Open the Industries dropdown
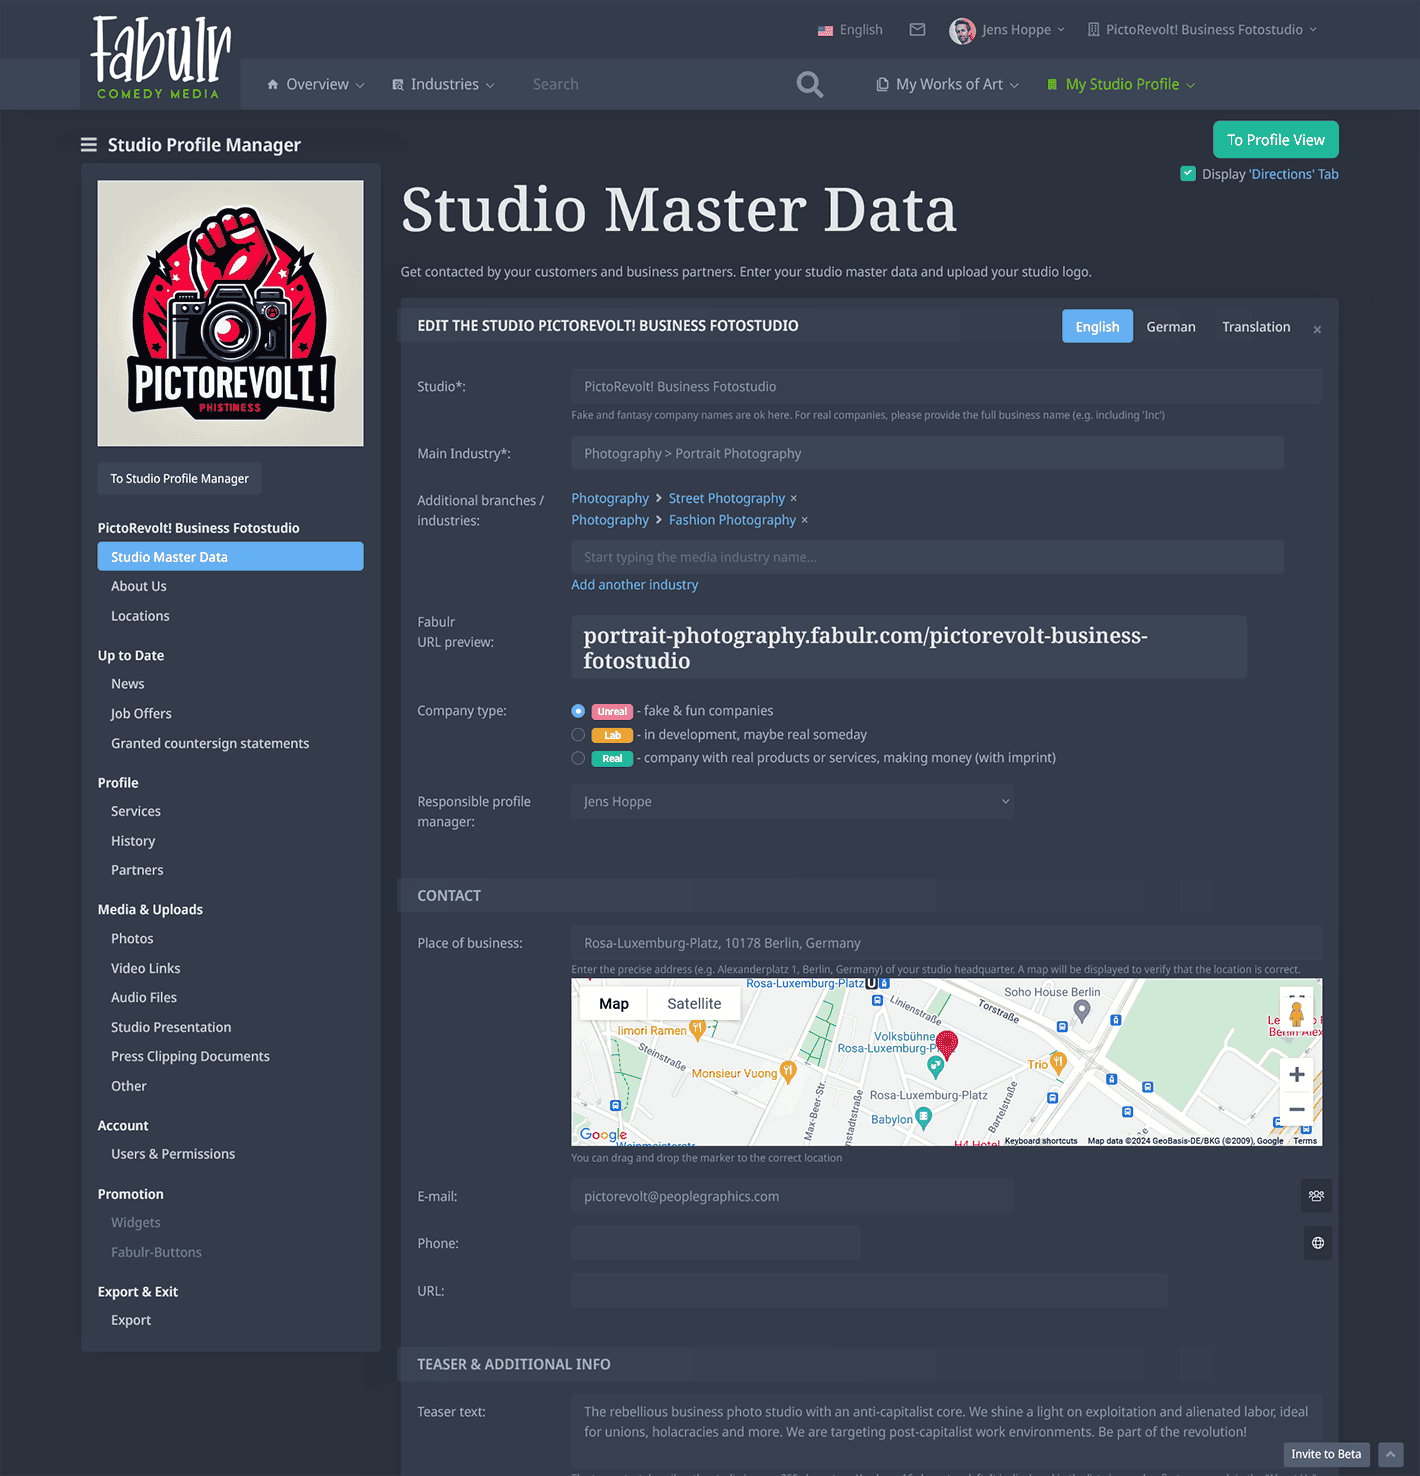 tap(443, 84)
